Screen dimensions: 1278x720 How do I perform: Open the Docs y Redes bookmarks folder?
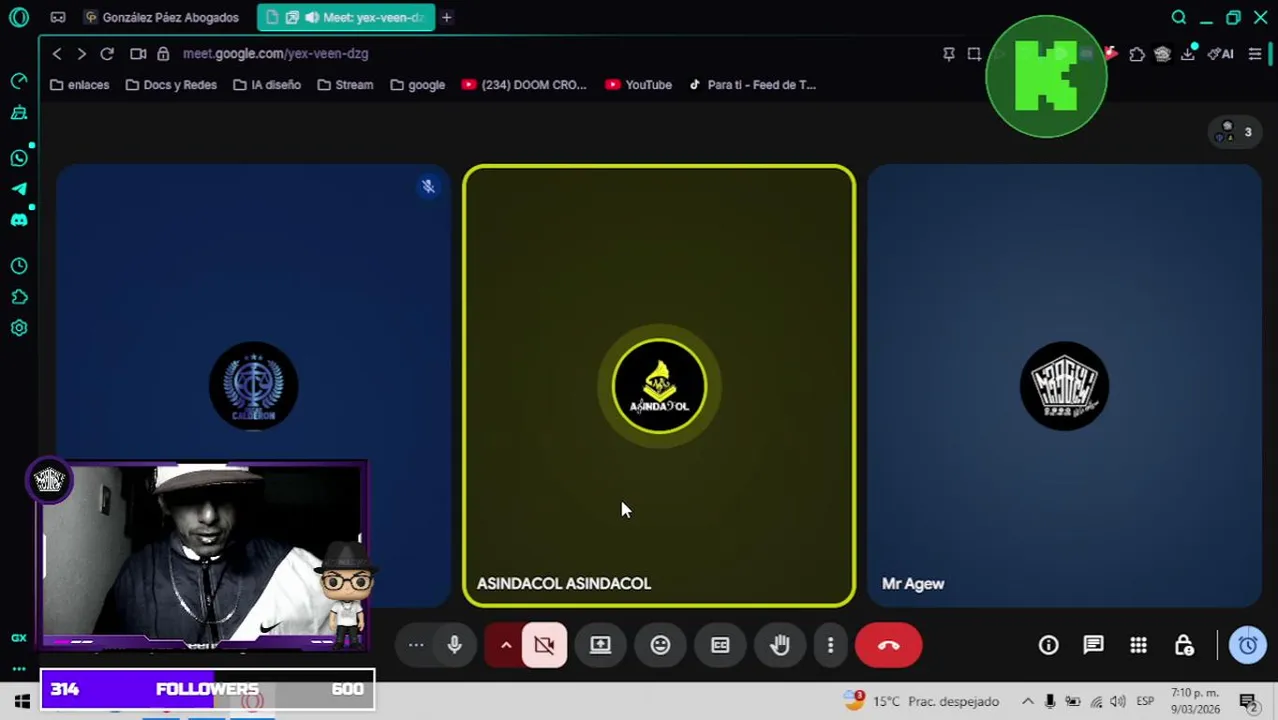171,85
